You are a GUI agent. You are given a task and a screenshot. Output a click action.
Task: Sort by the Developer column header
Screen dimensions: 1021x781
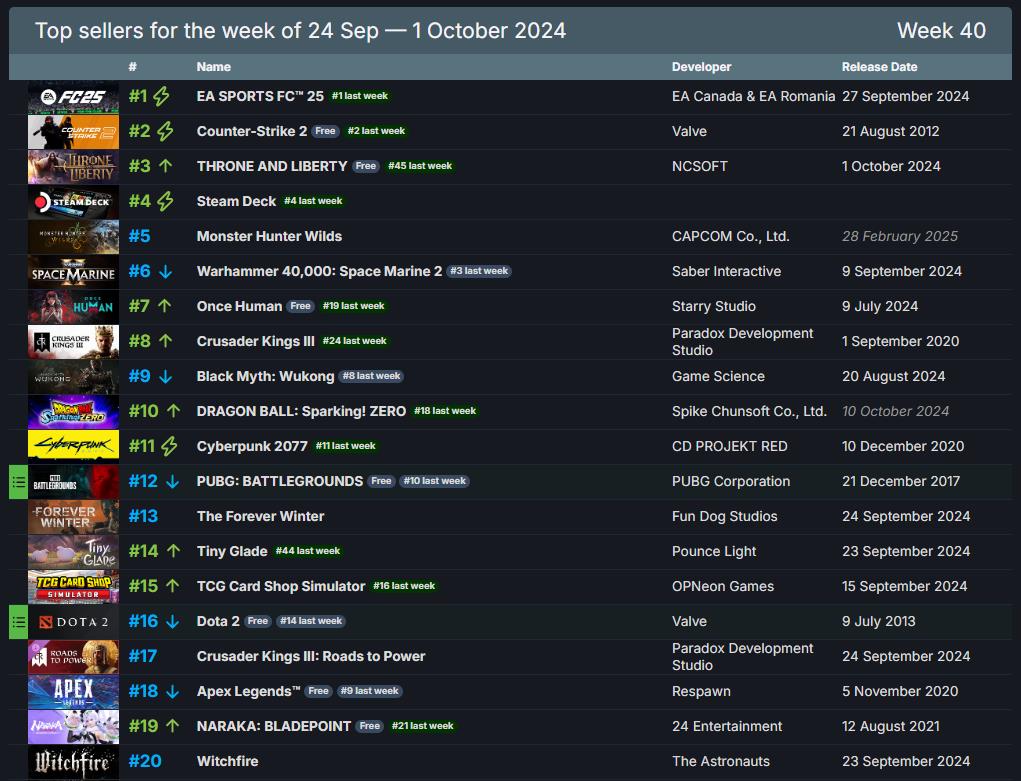click(x=701, y=67)
